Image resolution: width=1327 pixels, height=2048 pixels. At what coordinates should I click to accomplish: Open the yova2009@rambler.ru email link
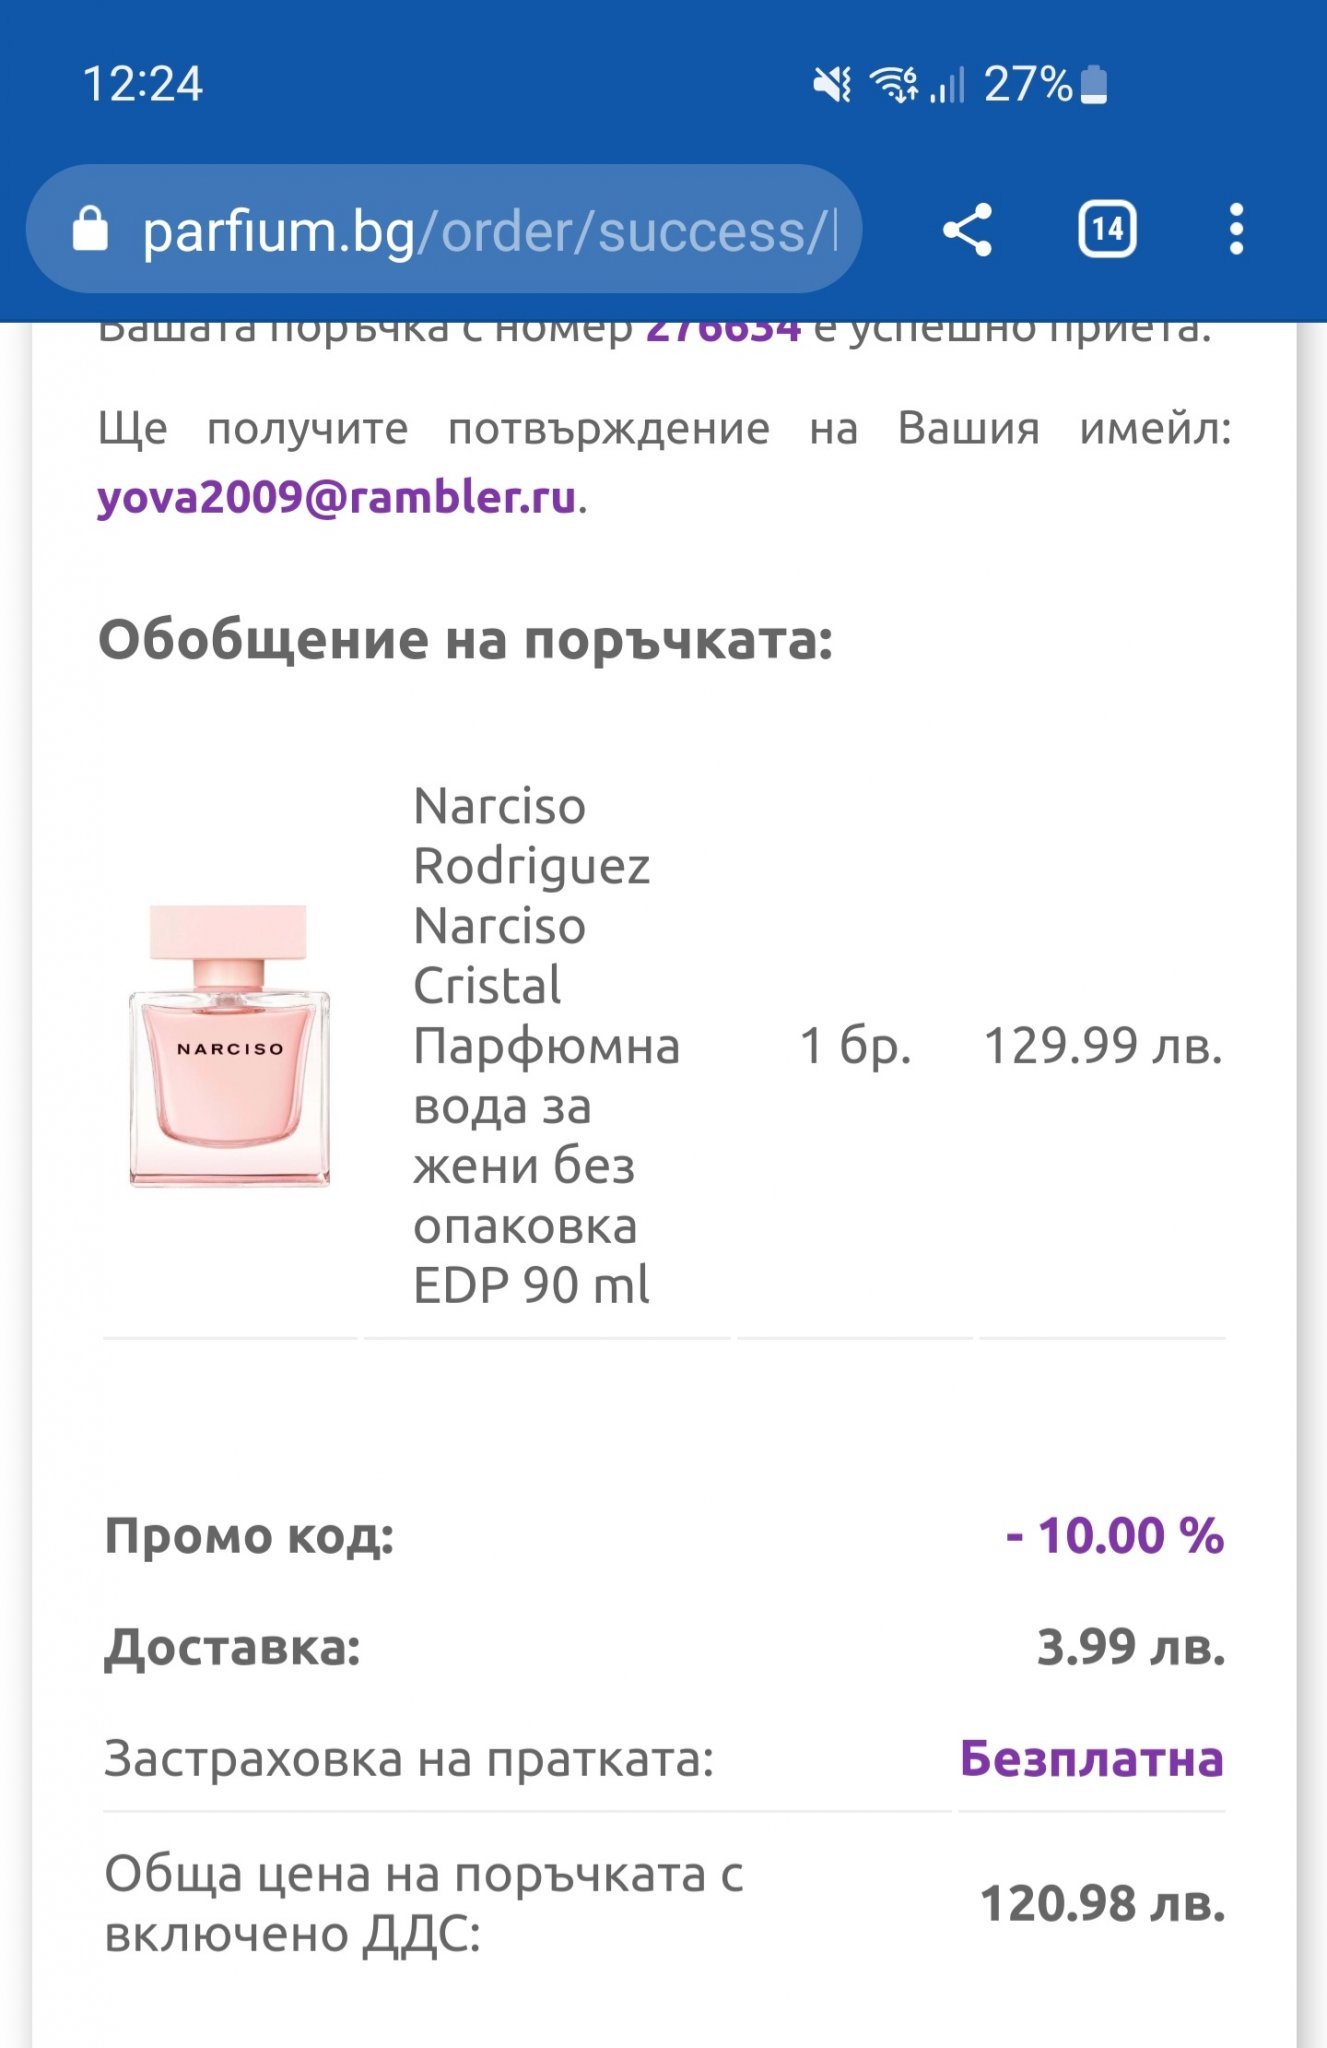pyautogui.click(x=336, y=497)
